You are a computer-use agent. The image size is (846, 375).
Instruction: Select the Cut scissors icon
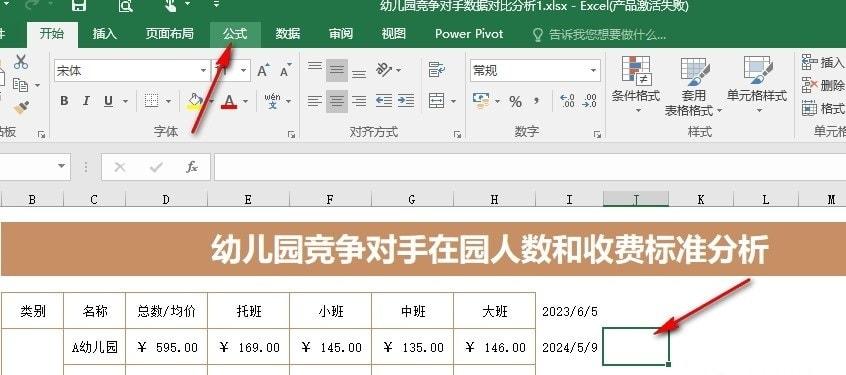click(21, 62)
